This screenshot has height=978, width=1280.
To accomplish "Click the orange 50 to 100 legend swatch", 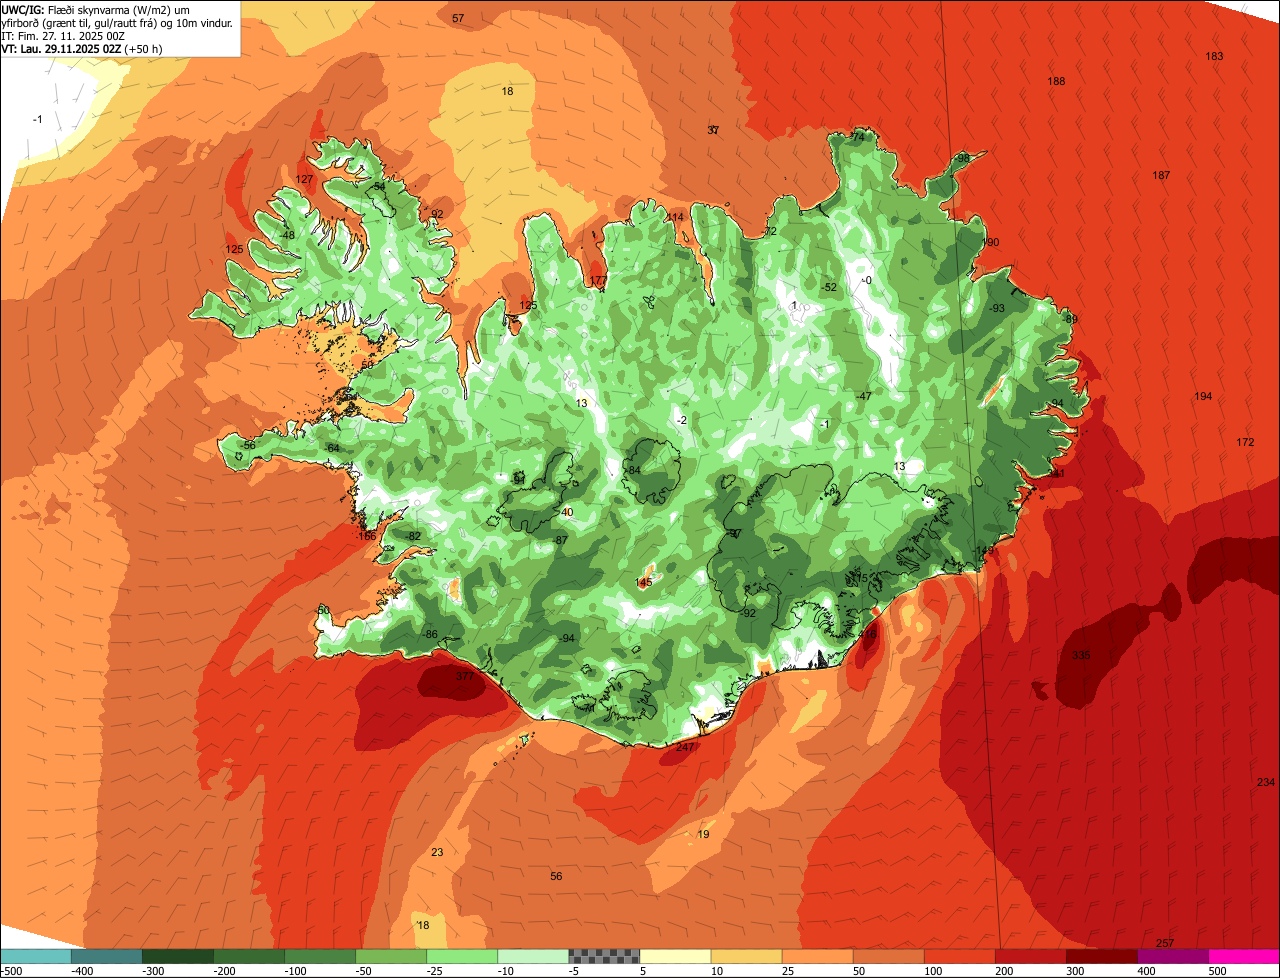I will [889, 956].
